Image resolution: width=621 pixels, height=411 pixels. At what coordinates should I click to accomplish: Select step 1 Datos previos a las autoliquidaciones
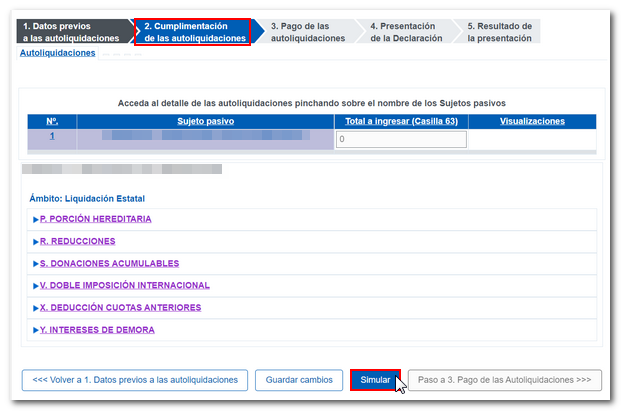71,32
